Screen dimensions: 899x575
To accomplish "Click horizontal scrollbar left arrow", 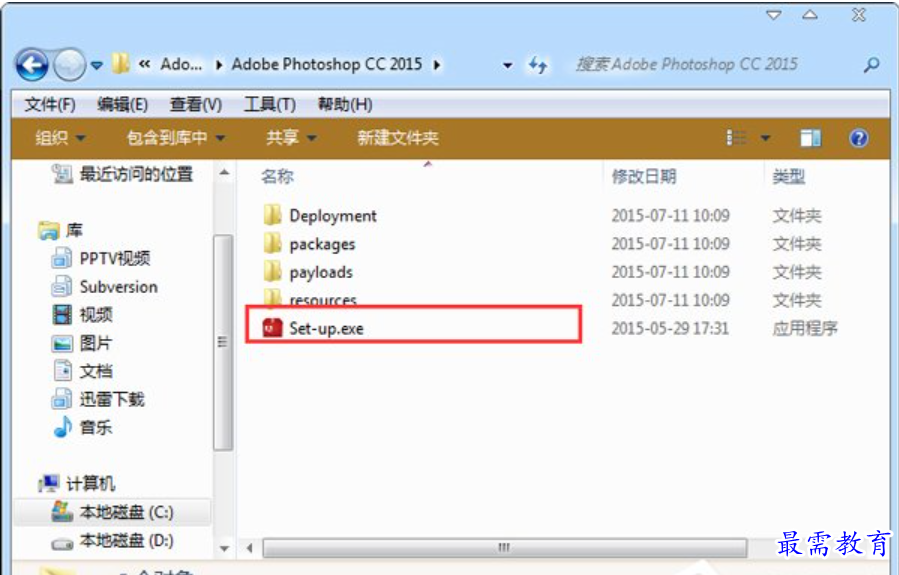I will [250, 548].
